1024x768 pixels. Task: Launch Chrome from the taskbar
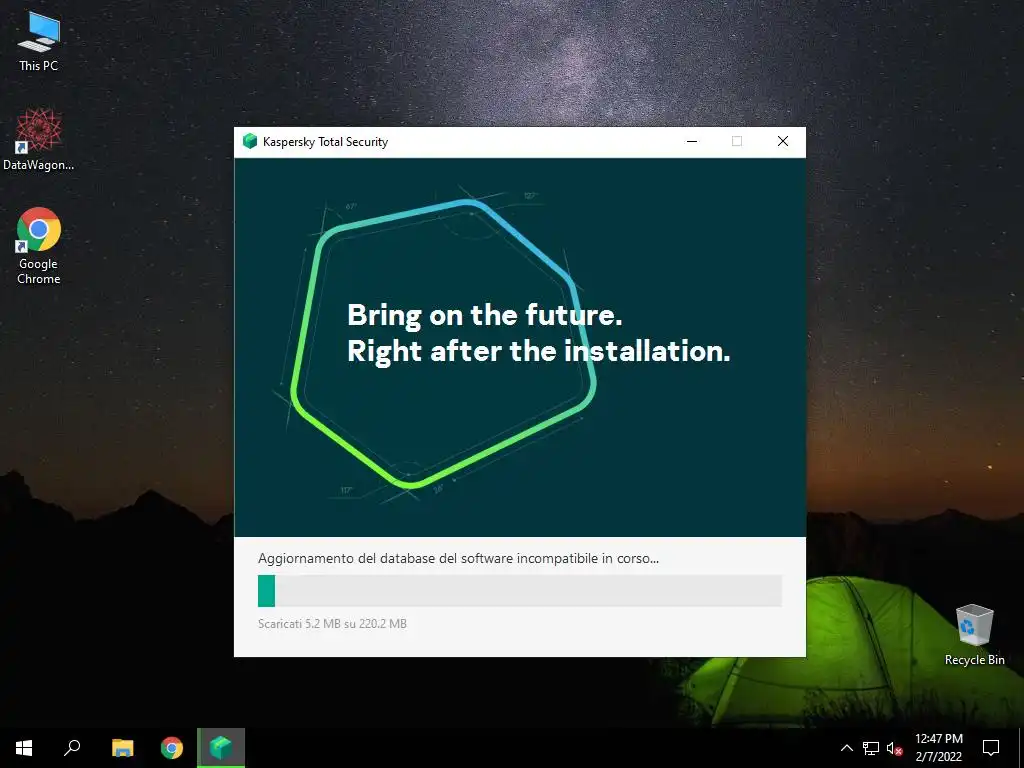[172, 748]
